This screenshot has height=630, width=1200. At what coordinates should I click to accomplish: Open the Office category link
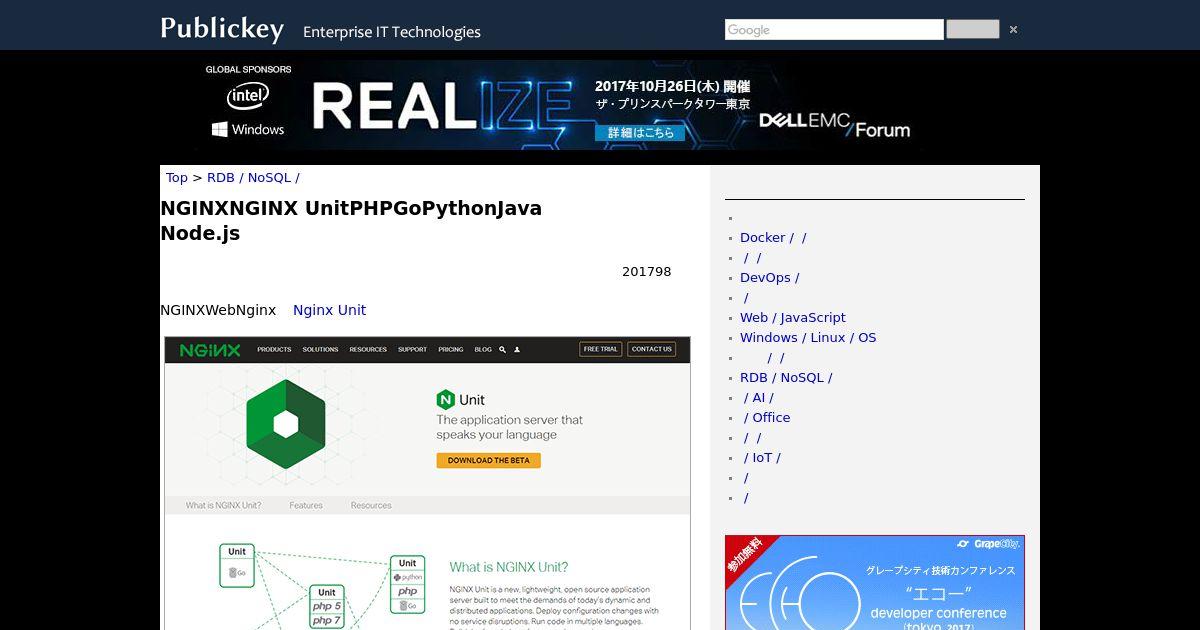click(767, 418)
